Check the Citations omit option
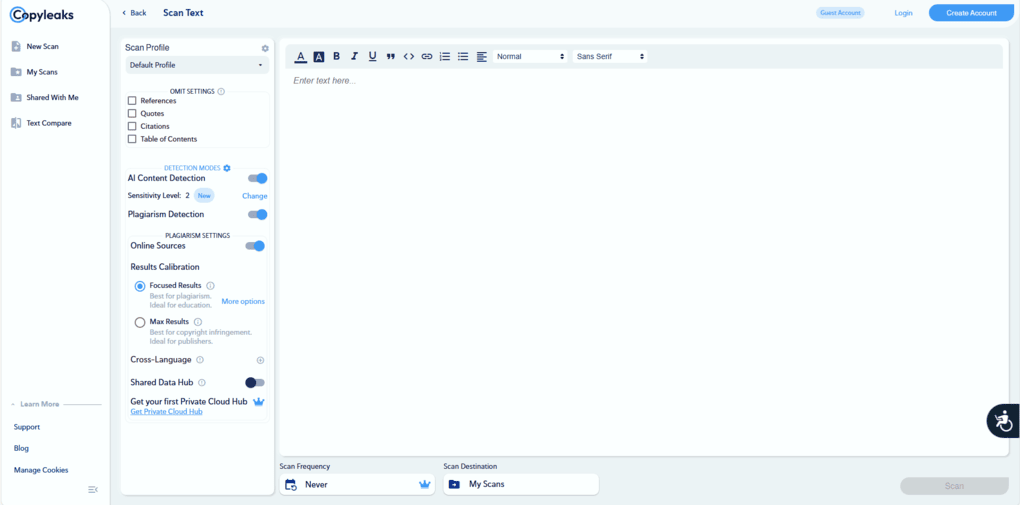 point(132,126)
